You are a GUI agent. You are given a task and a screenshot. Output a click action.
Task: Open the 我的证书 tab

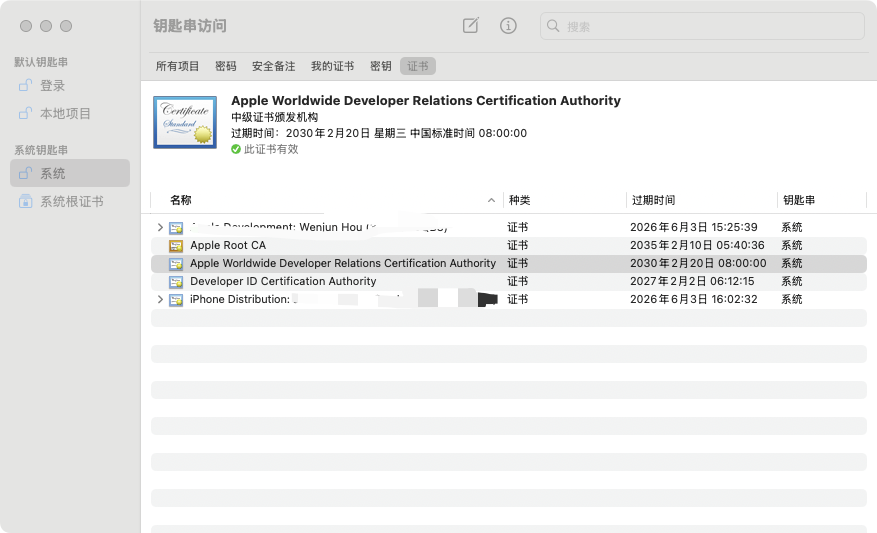pyautogui.click(x=332, y=66)
